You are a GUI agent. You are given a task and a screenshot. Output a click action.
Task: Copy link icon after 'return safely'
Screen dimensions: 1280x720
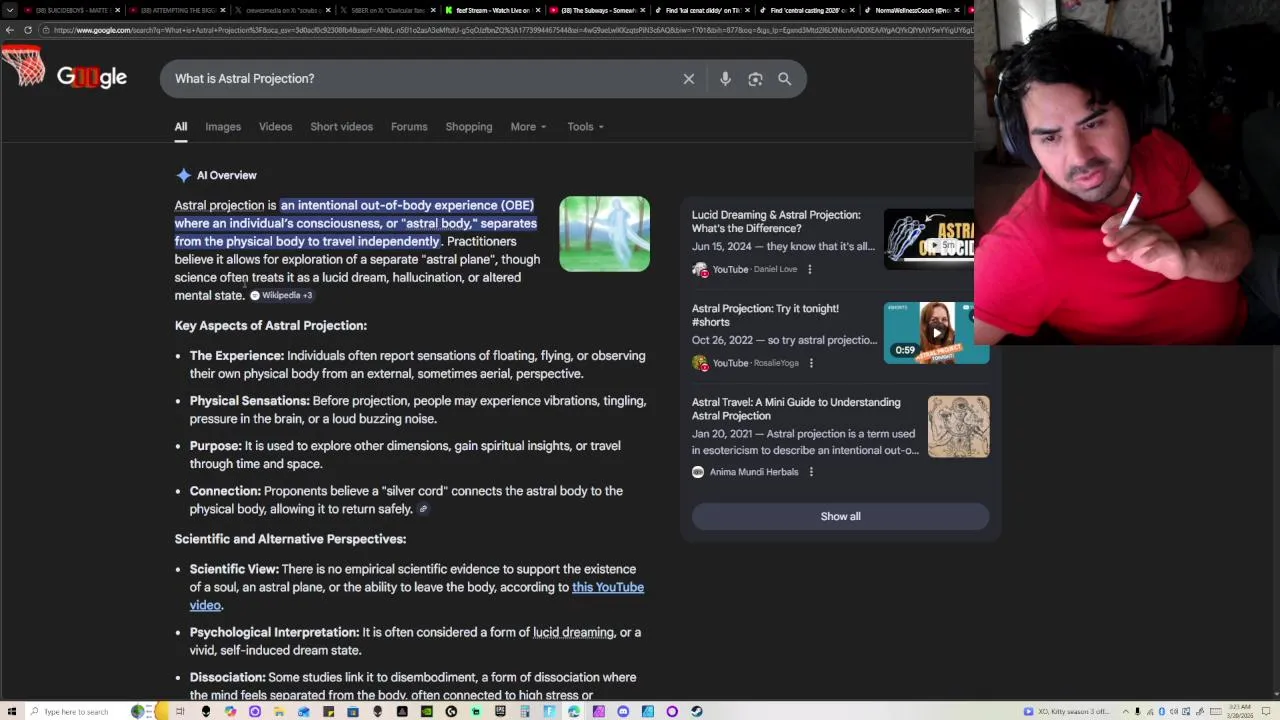click(x=423, y=509)
